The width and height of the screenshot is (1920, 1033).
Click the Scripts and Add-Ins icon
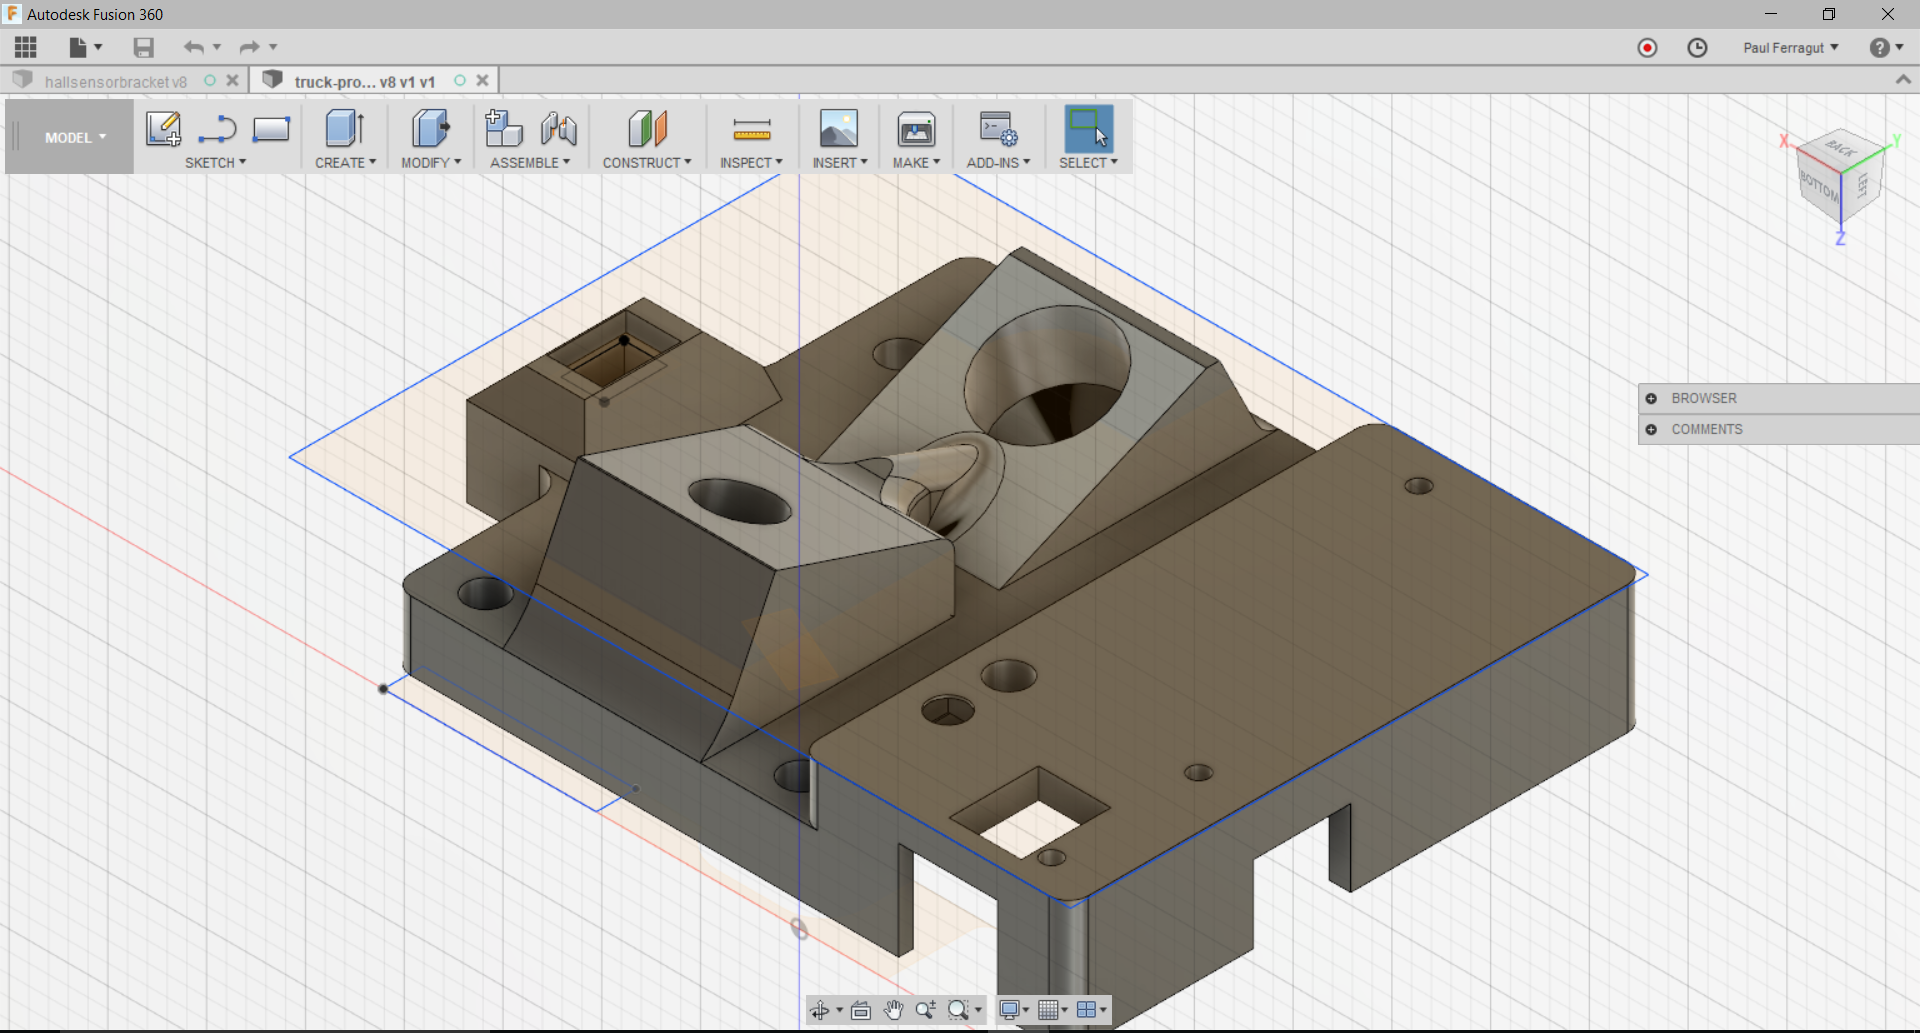click(998, 129)
